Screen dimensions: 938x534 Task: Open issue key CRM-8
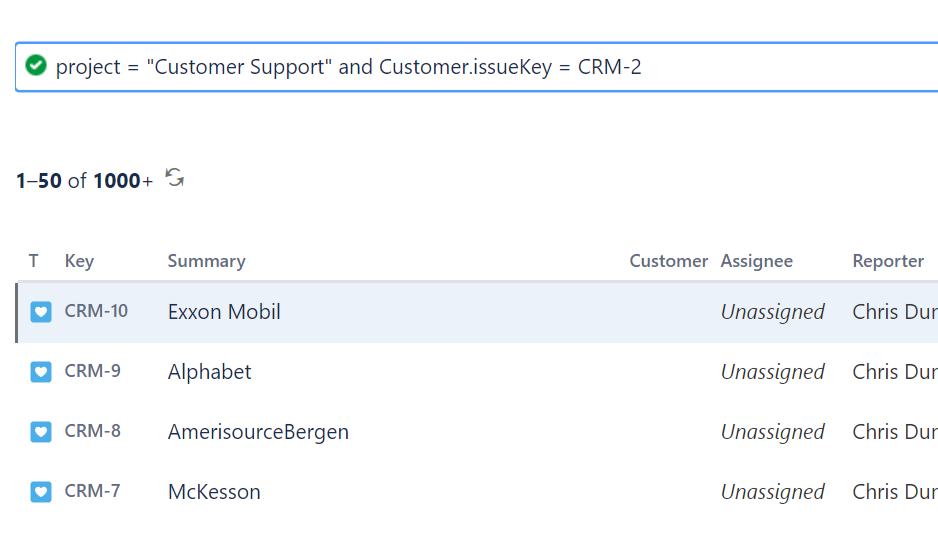click(92, 431)
